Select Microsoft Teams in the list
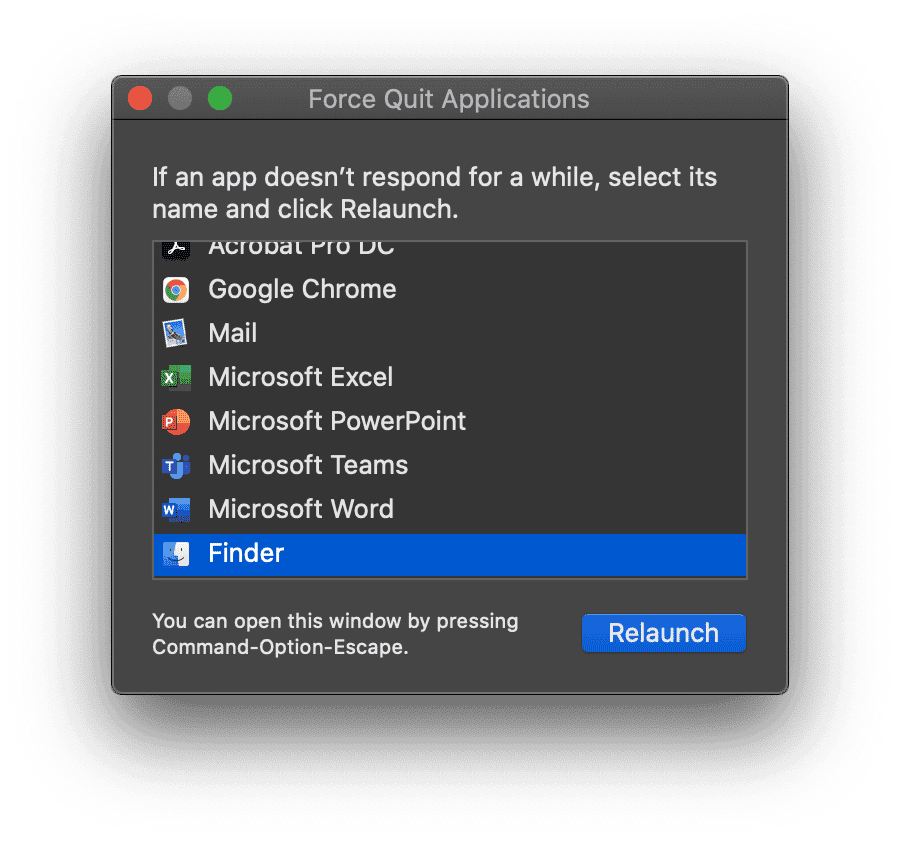This screenshot has width=900, height=842. pyautogui.click(x=308, y=465)
